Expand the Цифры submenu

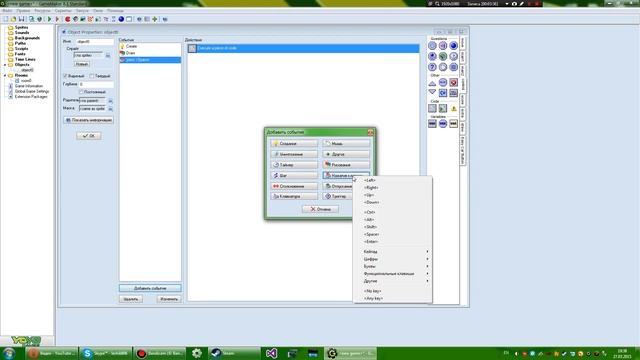tap(392, 259)
